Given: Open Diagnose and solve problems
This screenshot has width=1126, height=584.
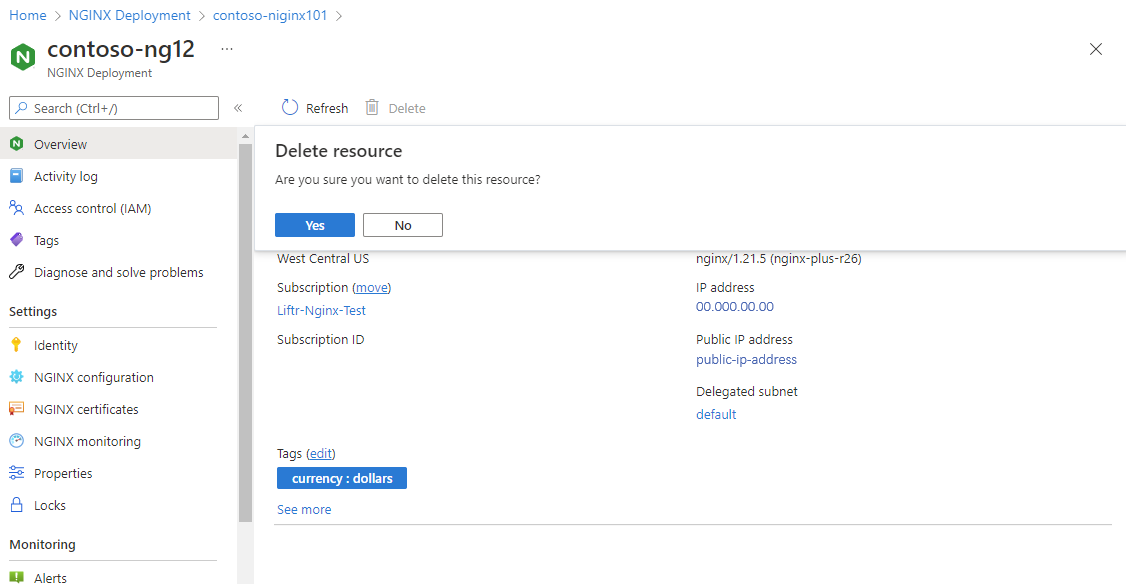Looking at the screenshot, I should 118,272.
